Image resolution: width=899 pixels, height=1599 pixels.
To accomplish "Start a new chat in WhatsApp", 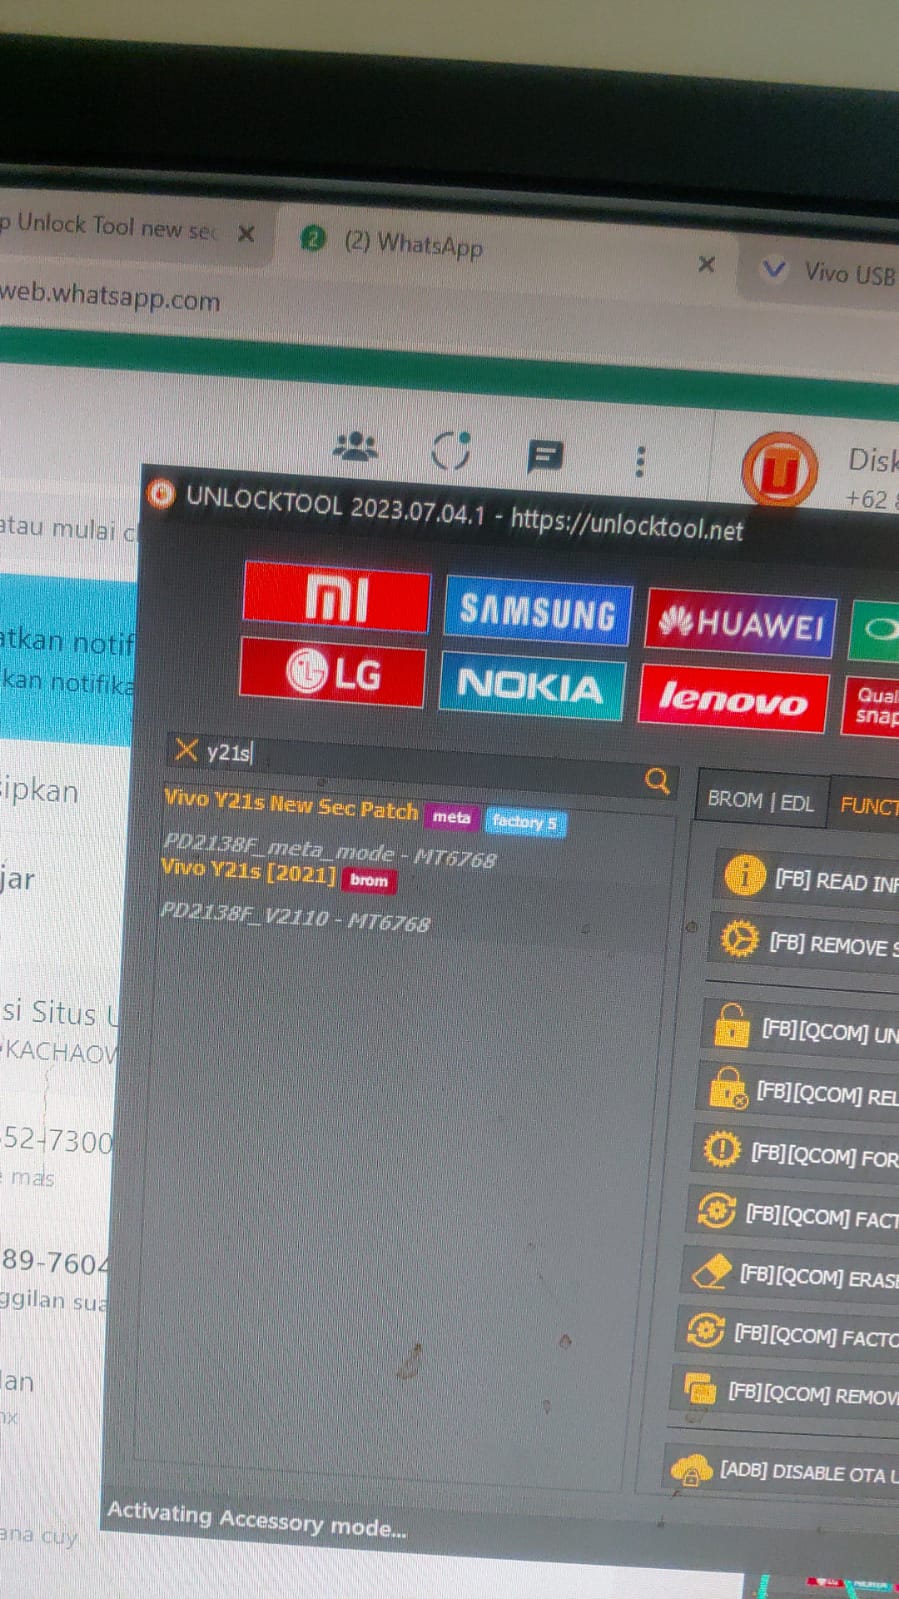I will pyautogui.click(x=545, y=457).
